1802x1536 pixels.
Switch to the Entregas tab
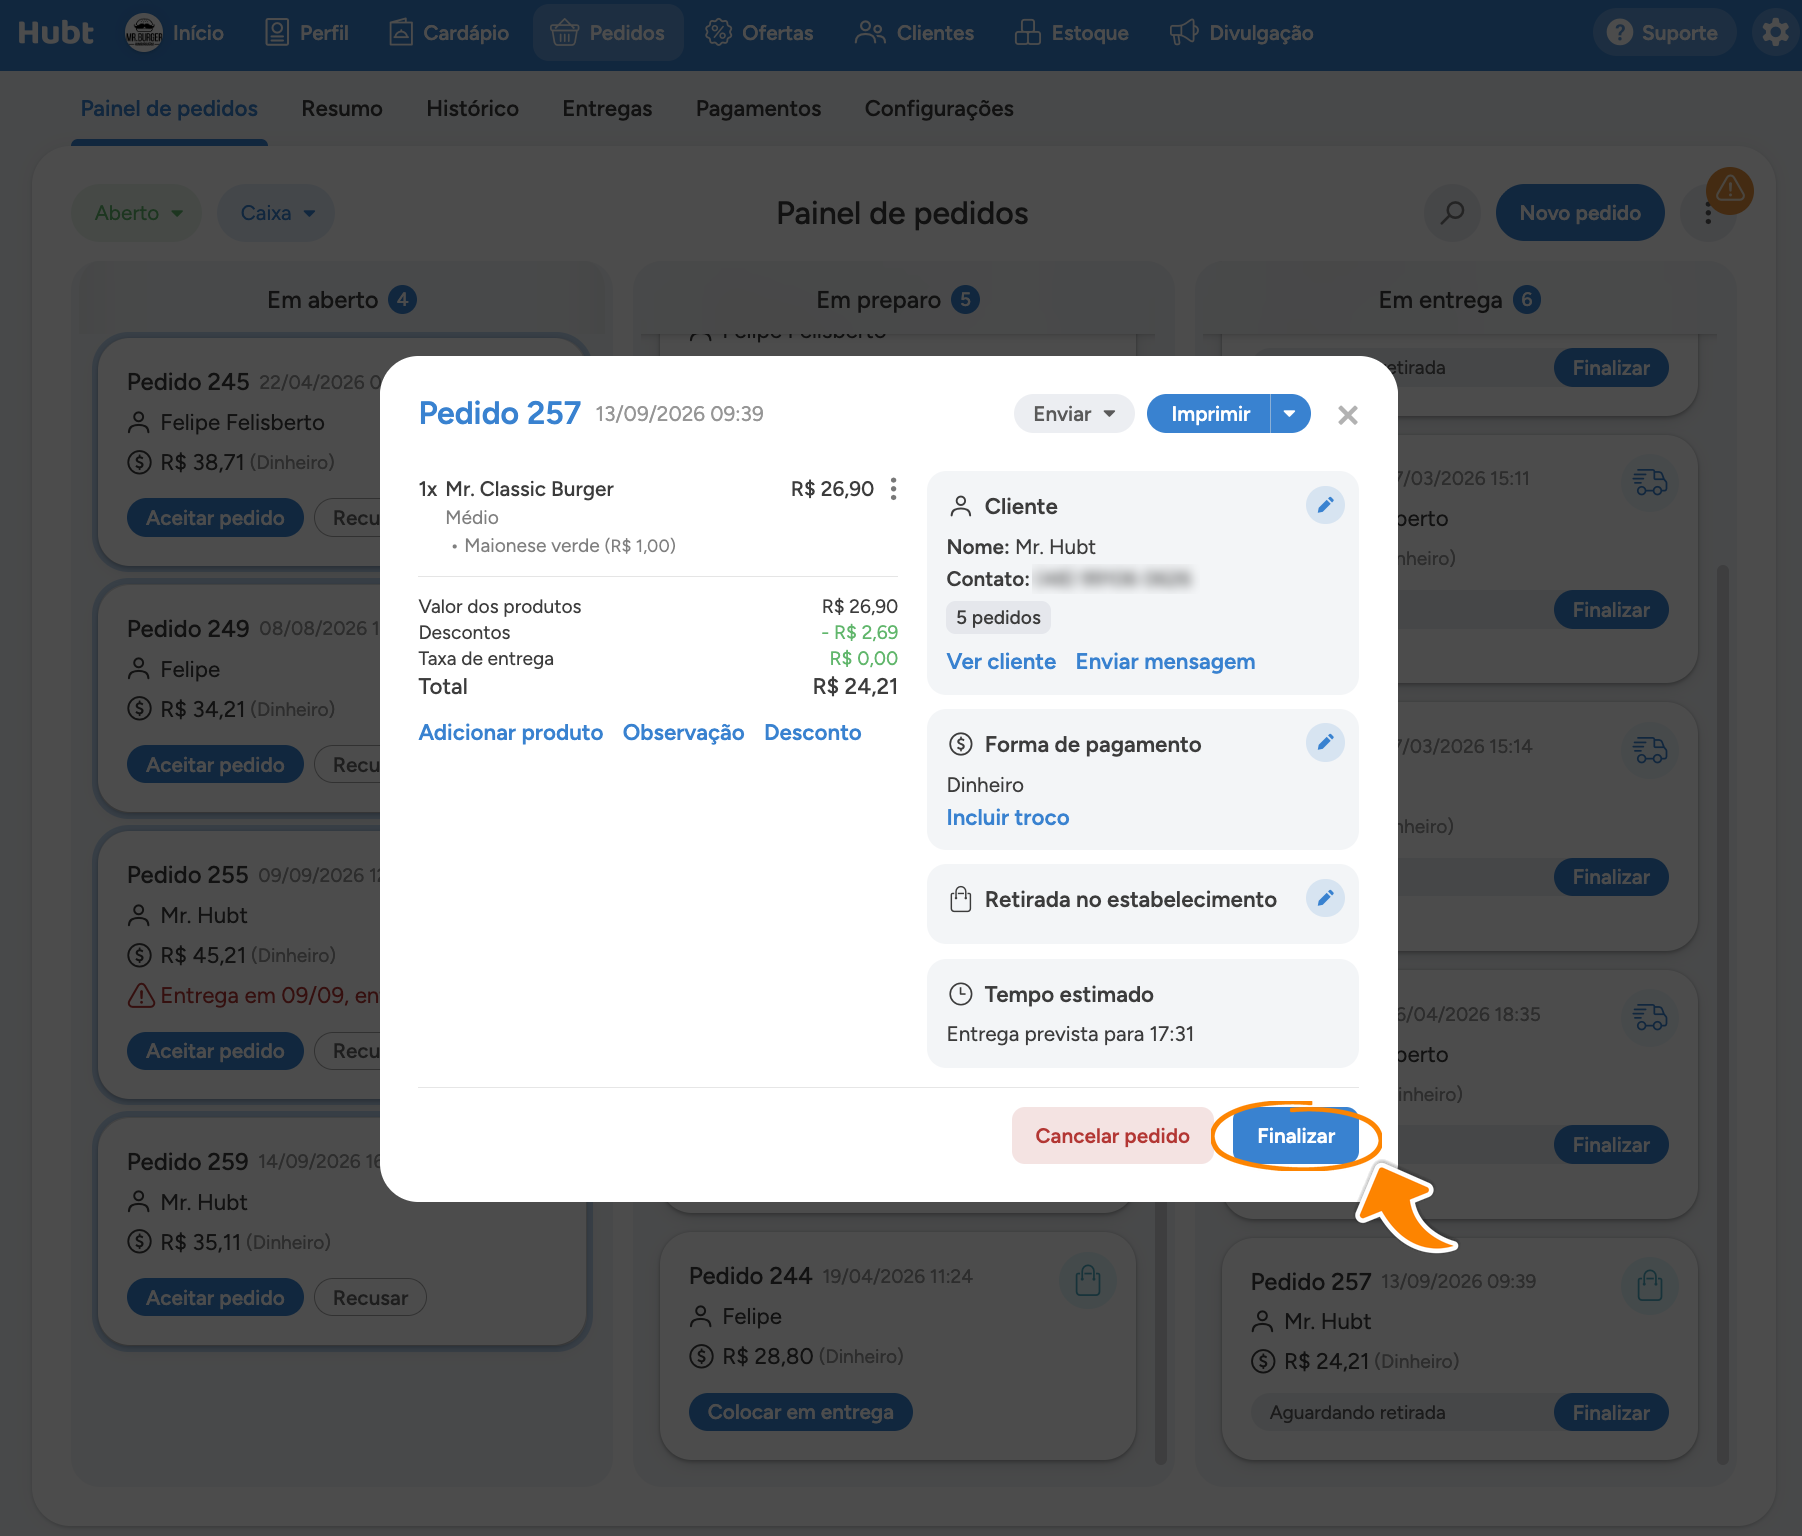click(x=607, y=108)
